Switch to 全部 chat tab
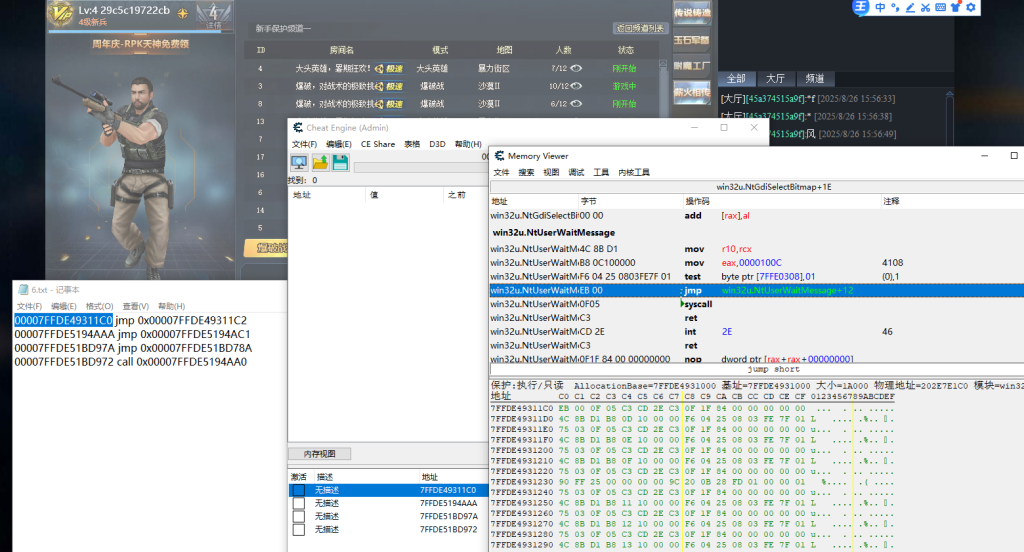This screenshot has width=1024, height=552. (736, 78)
